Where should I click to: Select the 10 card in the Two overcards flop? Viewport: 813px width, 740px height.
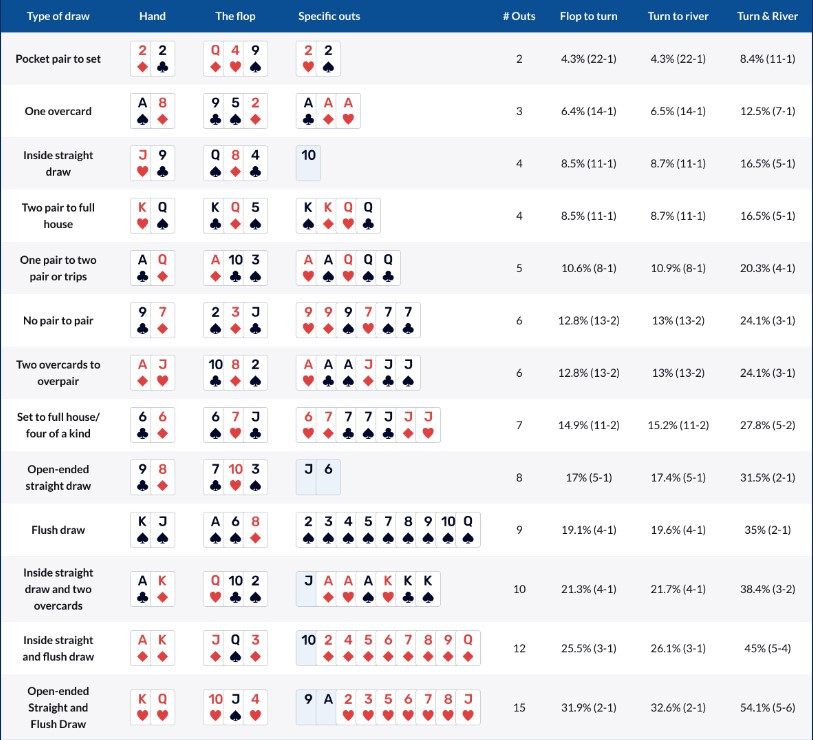click(x=215, y=373)
